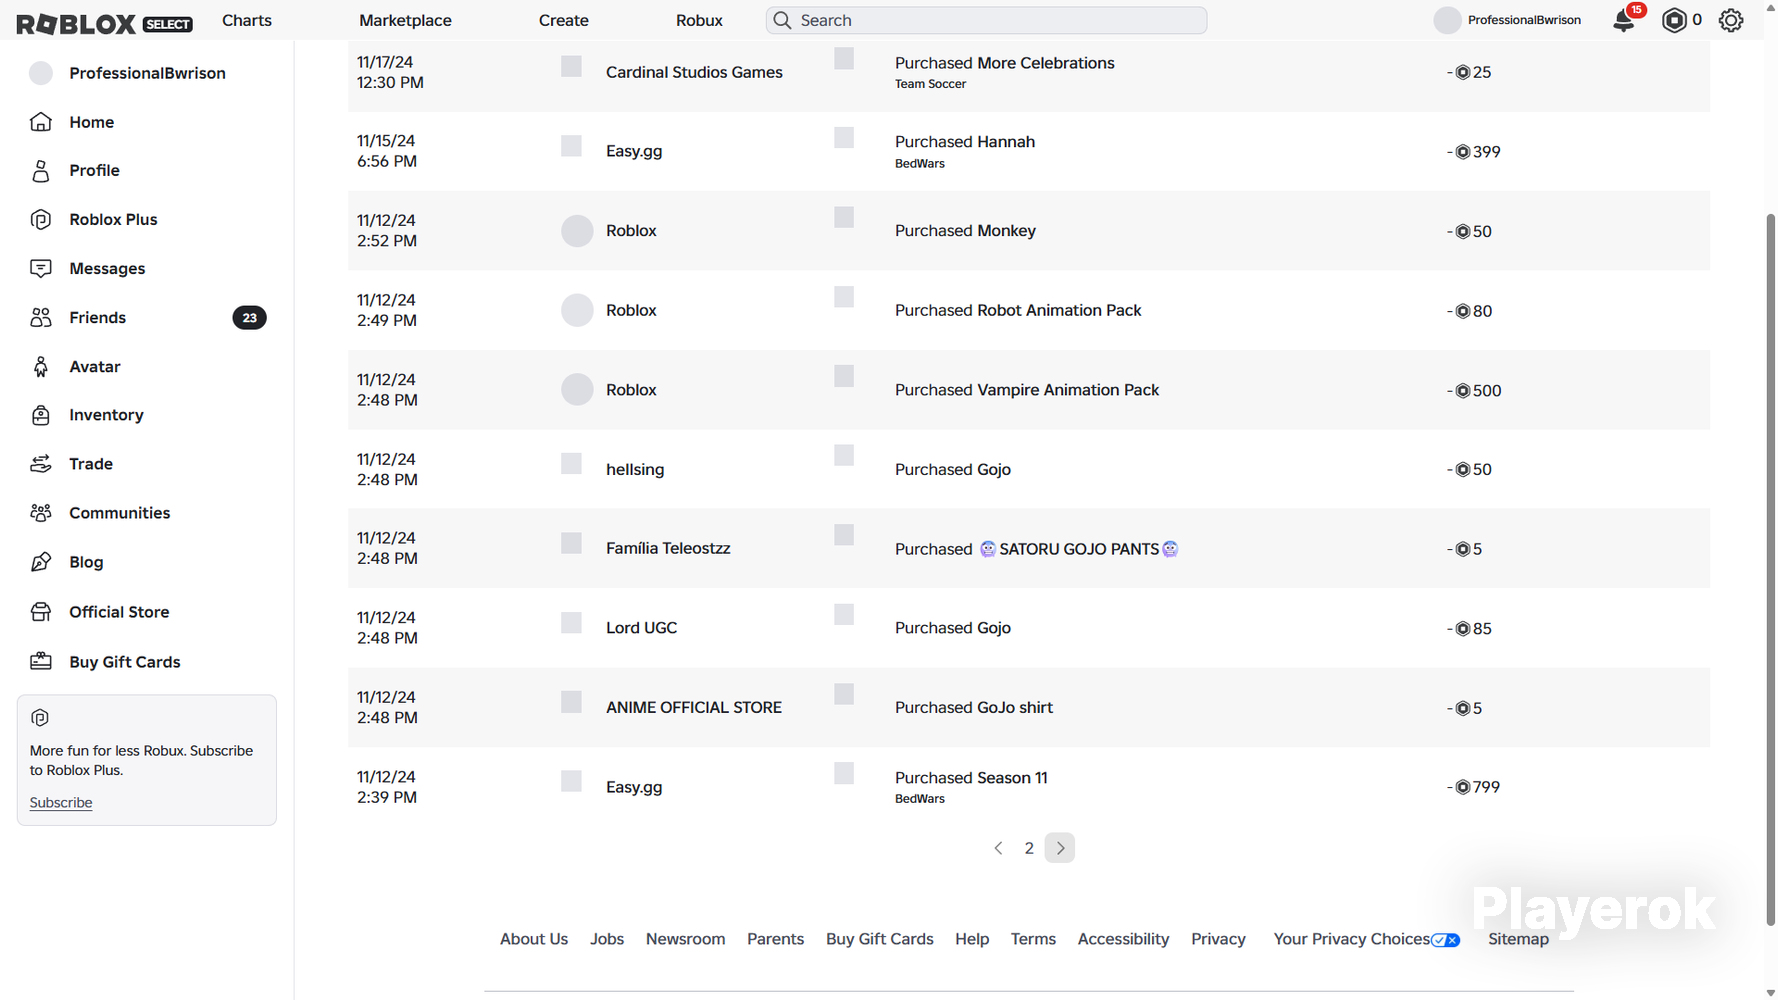The height and width of the screenshot is (1000, 1778).
Task: Click Roblox avatar in Vampire Animation Pack row
Action: (577, 390)
